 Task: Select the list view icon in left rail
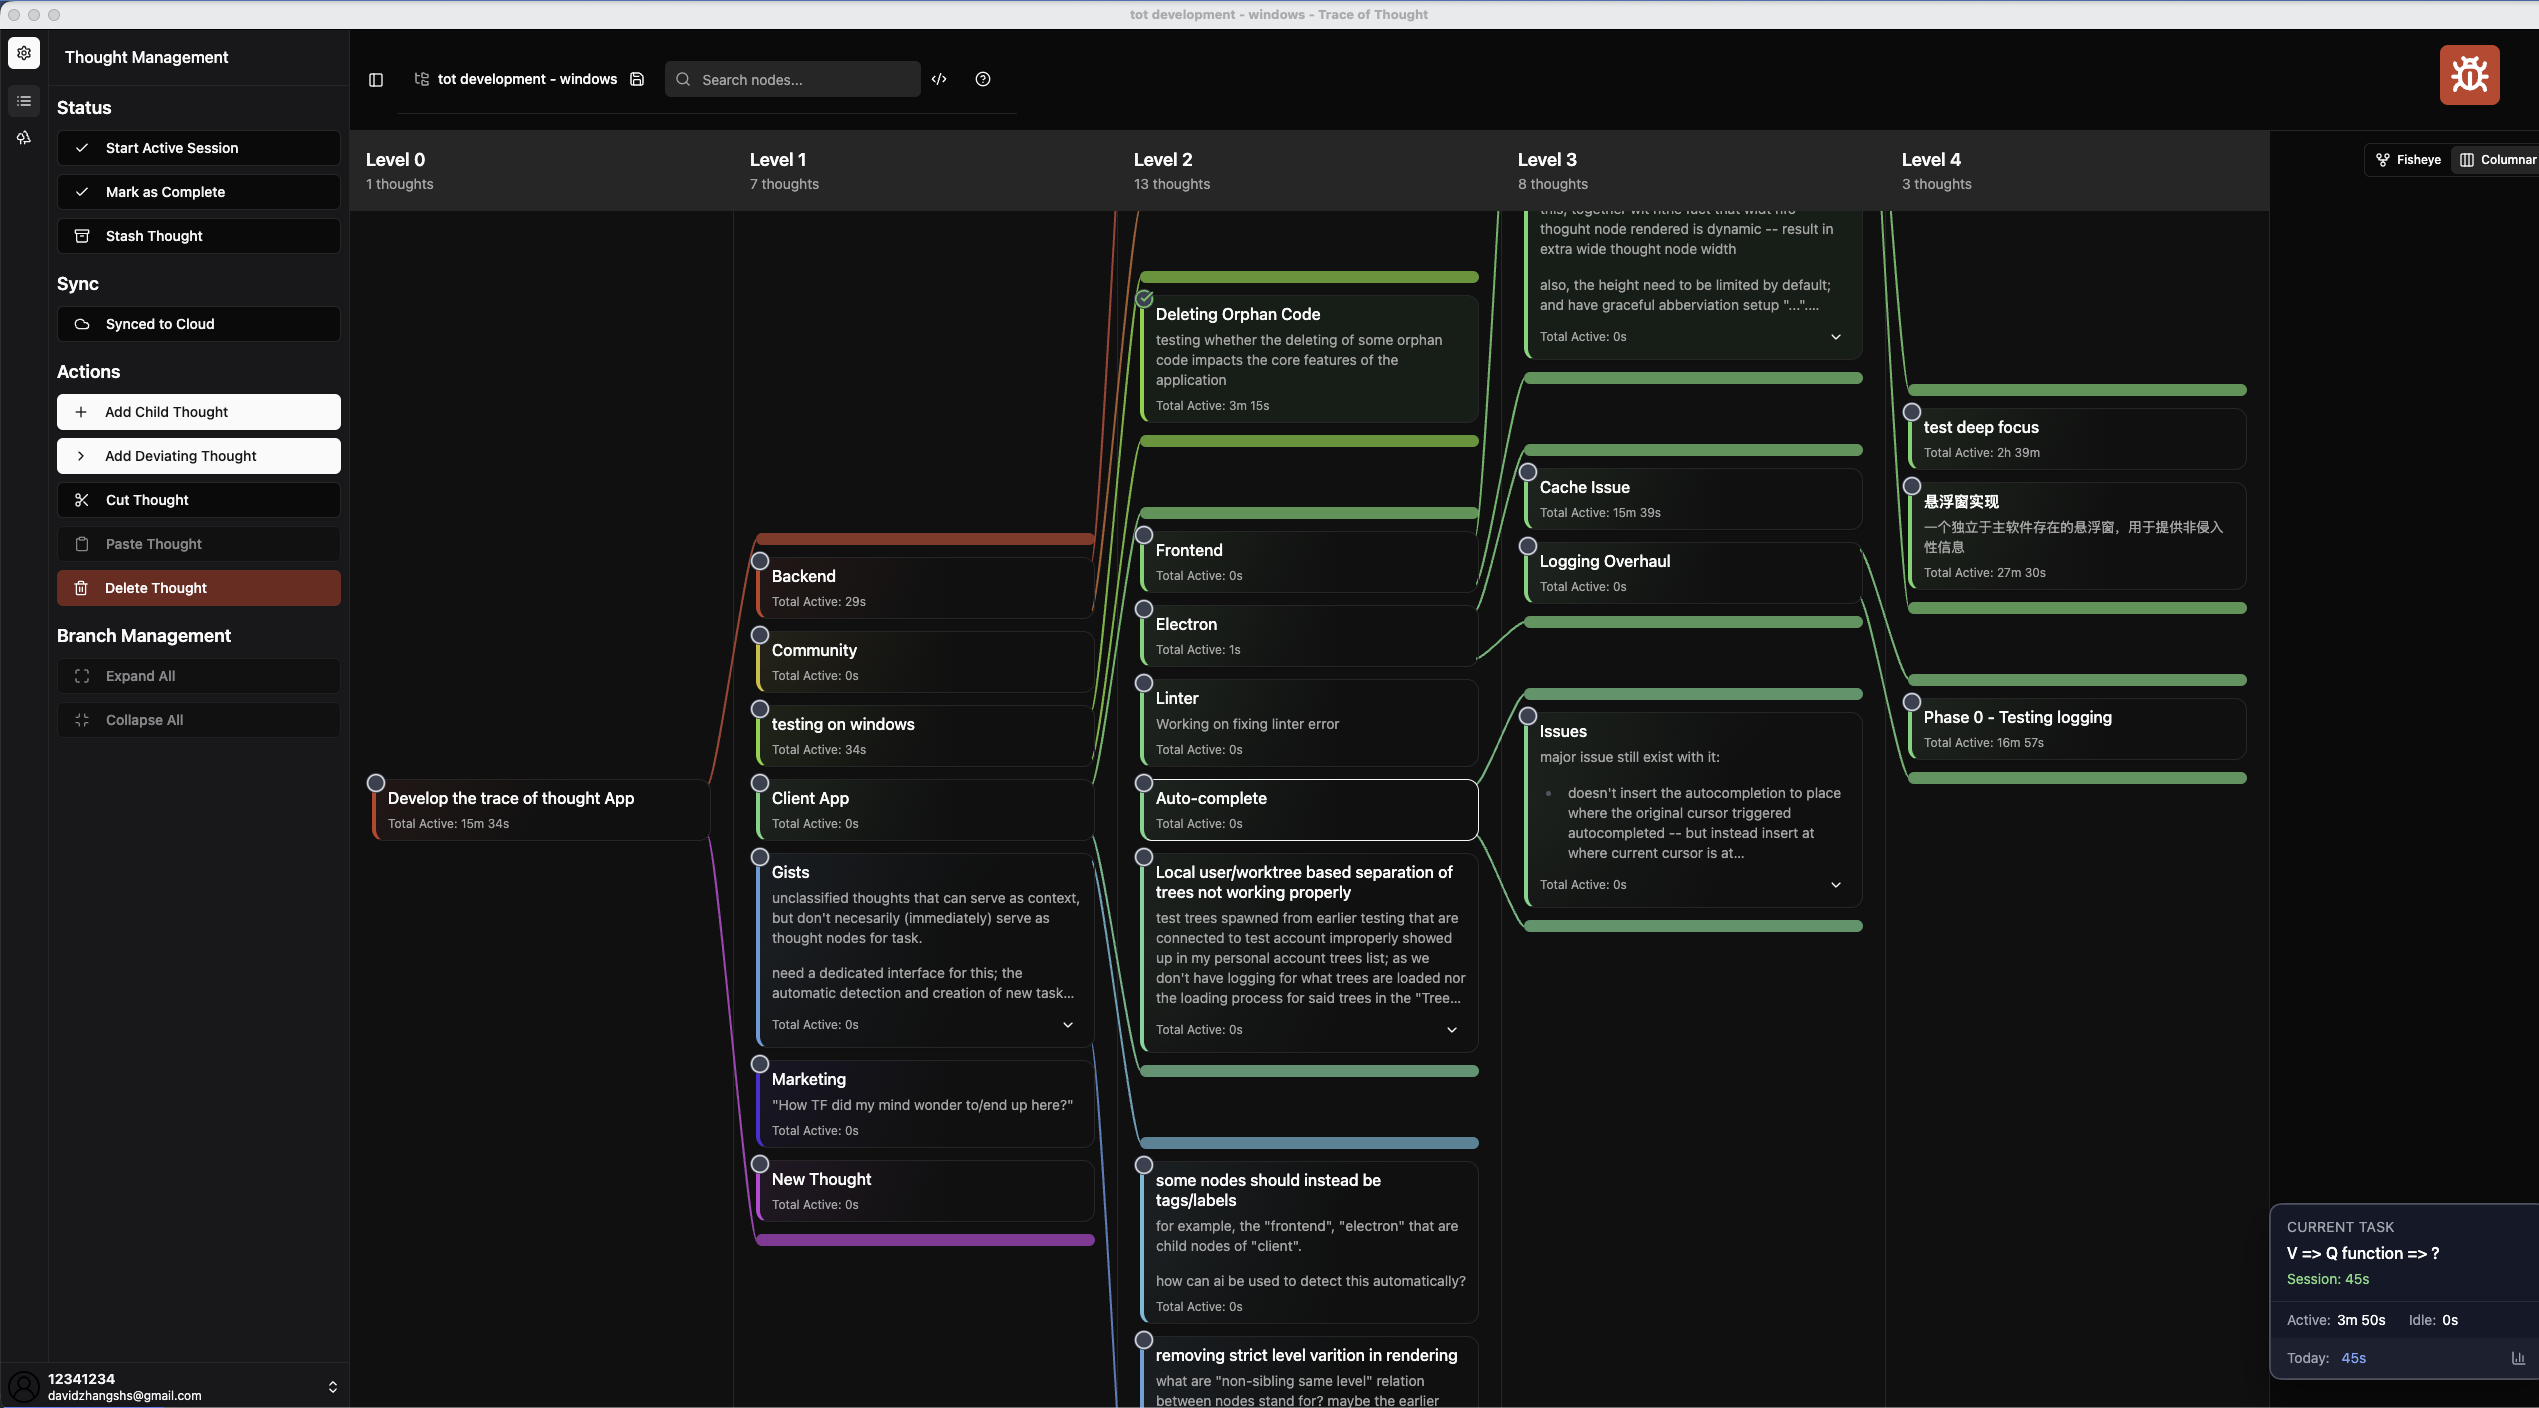pyautogui.click(x=24, y=101)
